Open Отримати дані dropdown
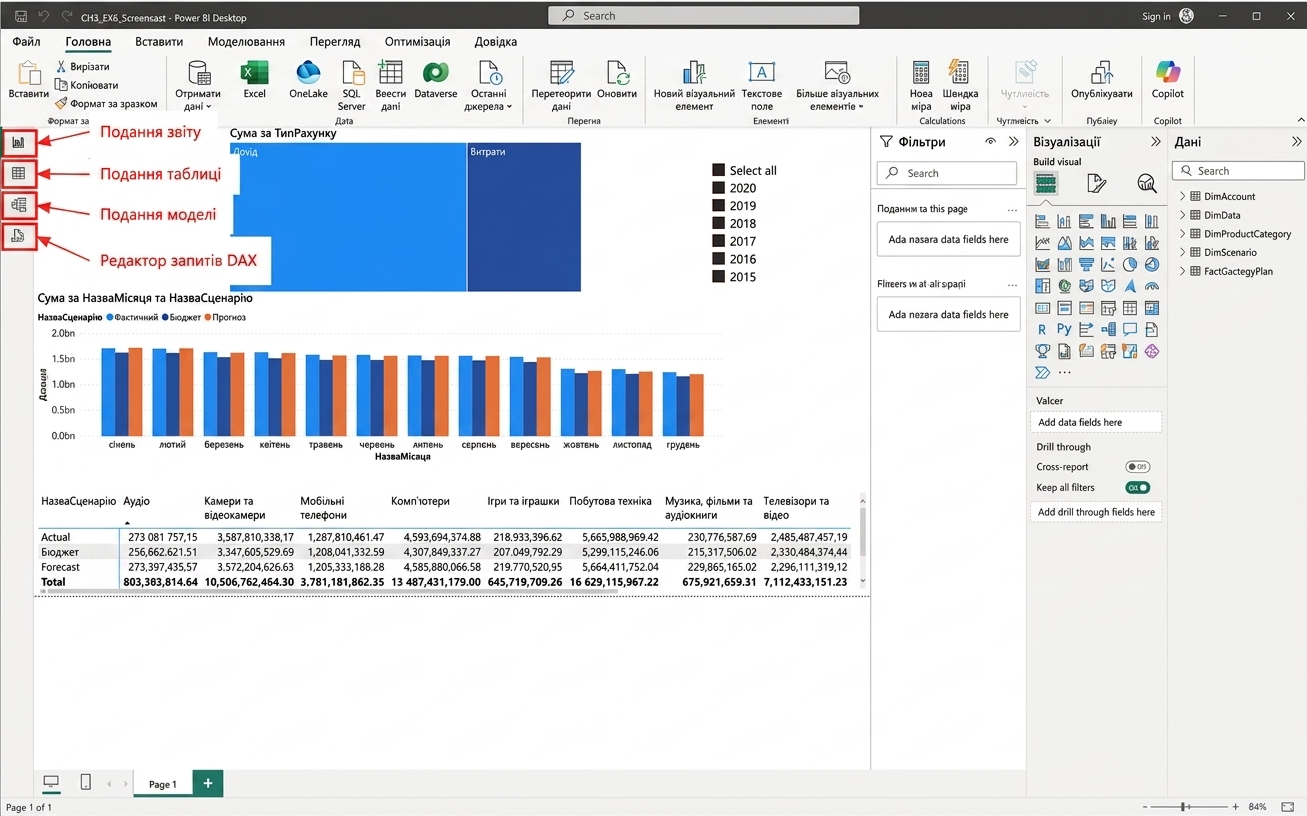This screenshot has height=816, width=1307. pos(198,85)
